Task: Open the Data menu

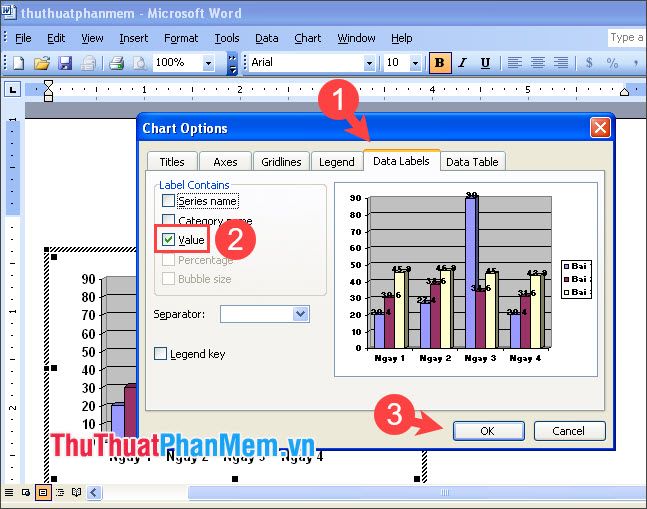Action: click(267, 38)
